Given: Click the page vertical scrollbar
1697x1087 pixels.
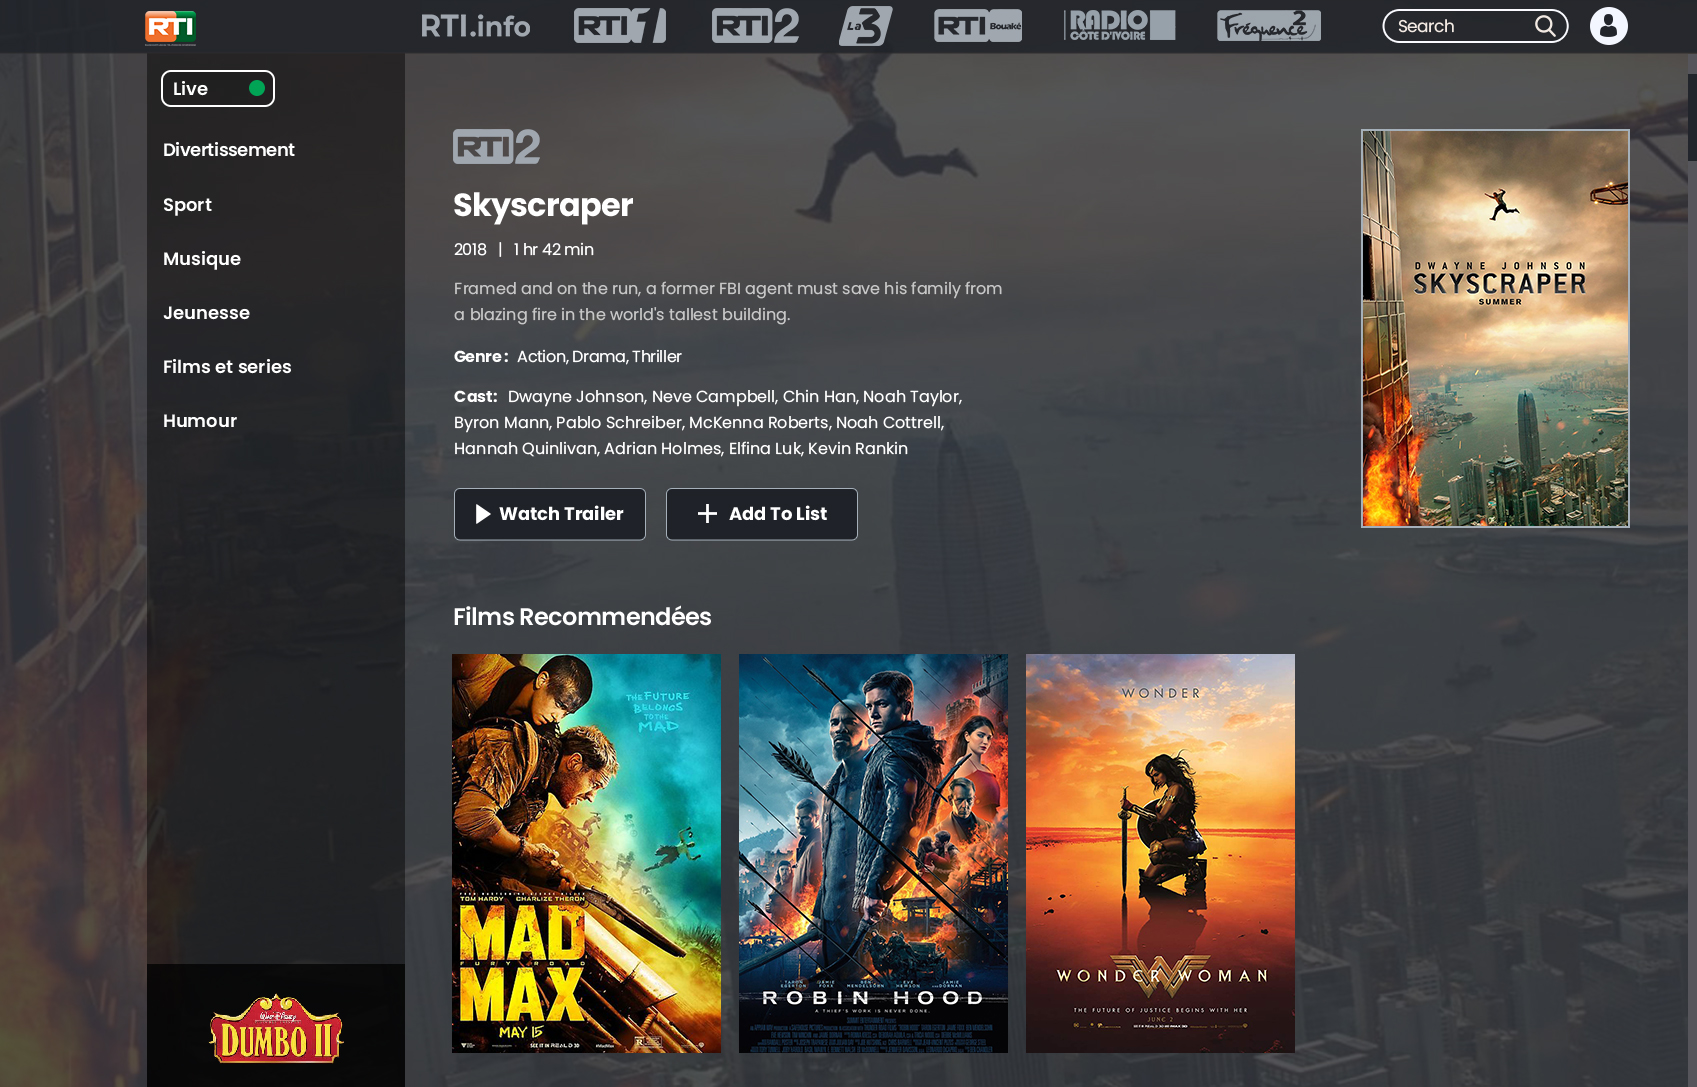Looking at the screenshot, I should click(1692, 117).
